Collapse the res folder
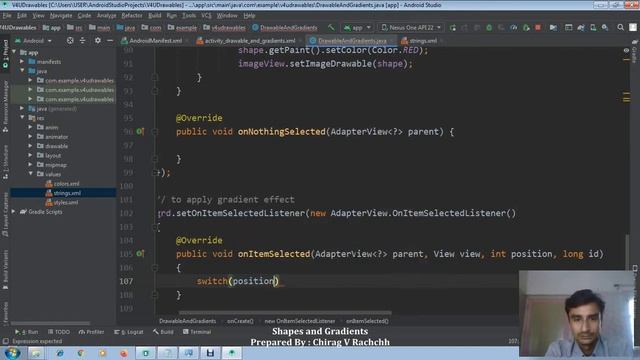The height and width of the screenshot is (360, 640). coord(22,118)
